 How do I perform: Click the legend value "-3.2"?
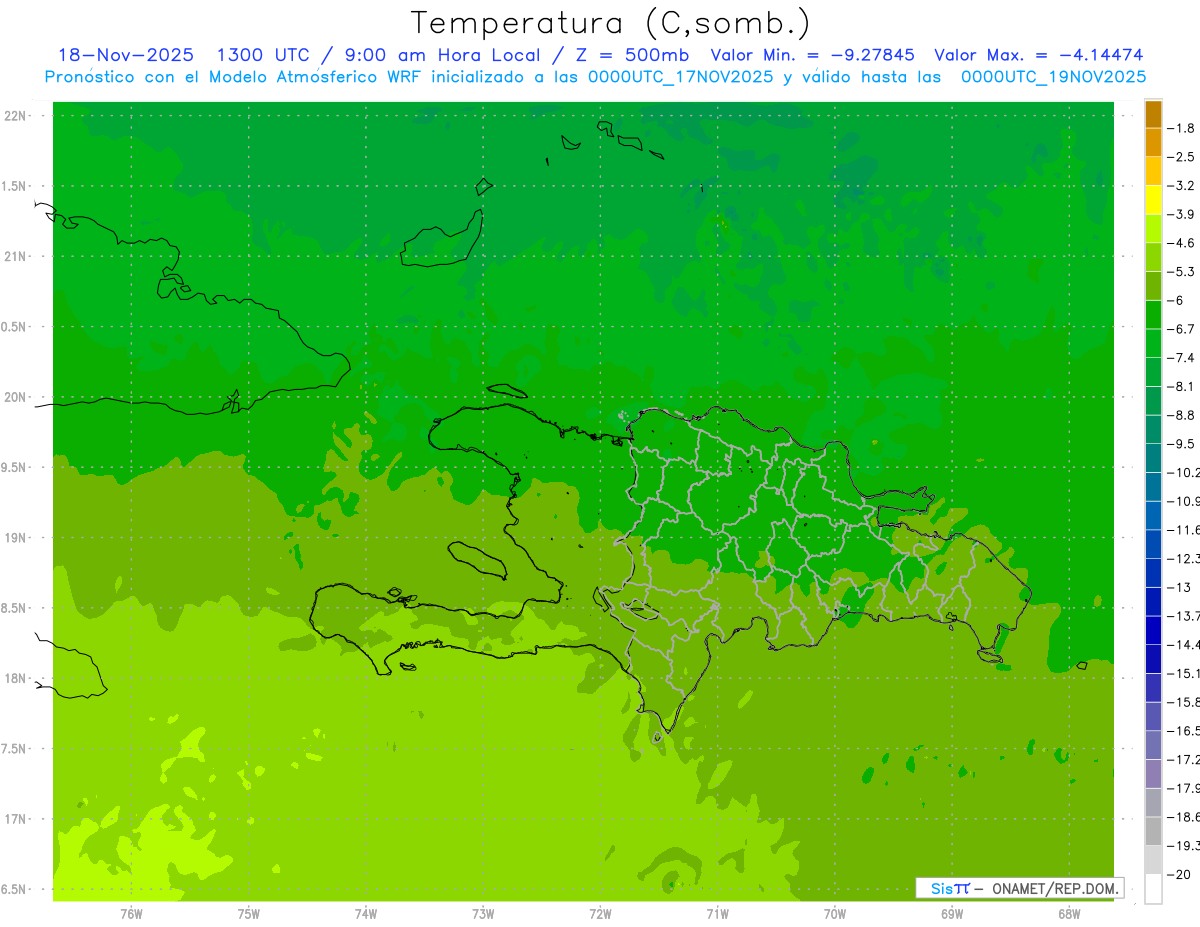coord(1183,186)
